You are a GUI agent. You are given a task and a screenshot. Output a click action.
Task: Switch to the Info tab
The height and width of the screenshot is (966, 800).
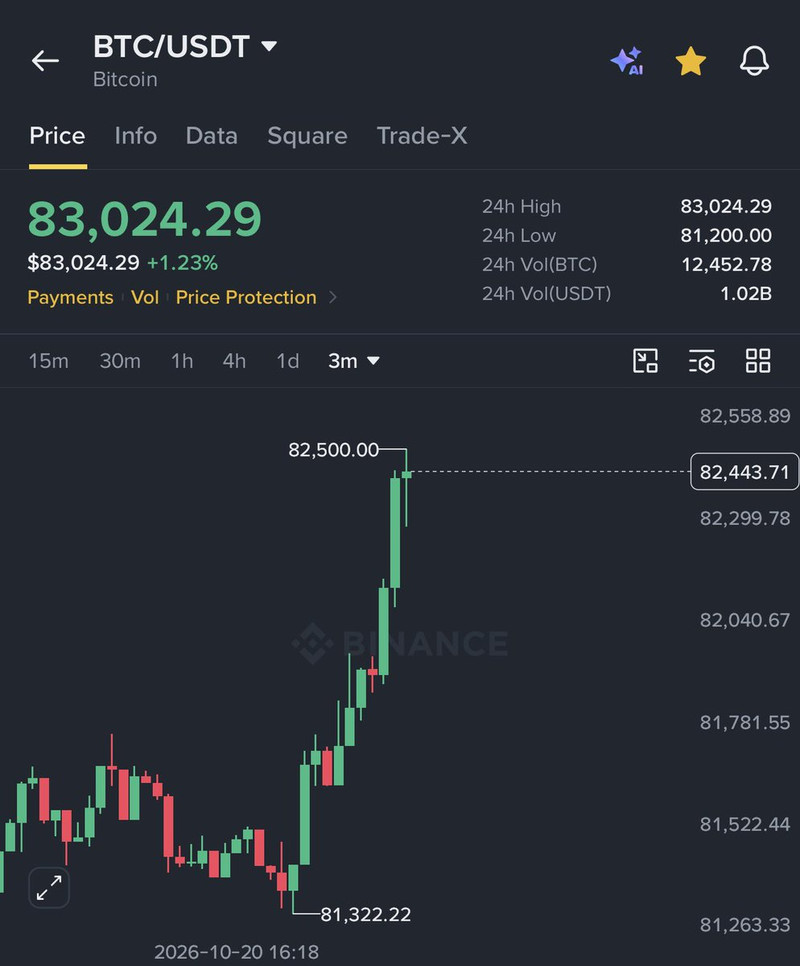(x=135, y=136)
